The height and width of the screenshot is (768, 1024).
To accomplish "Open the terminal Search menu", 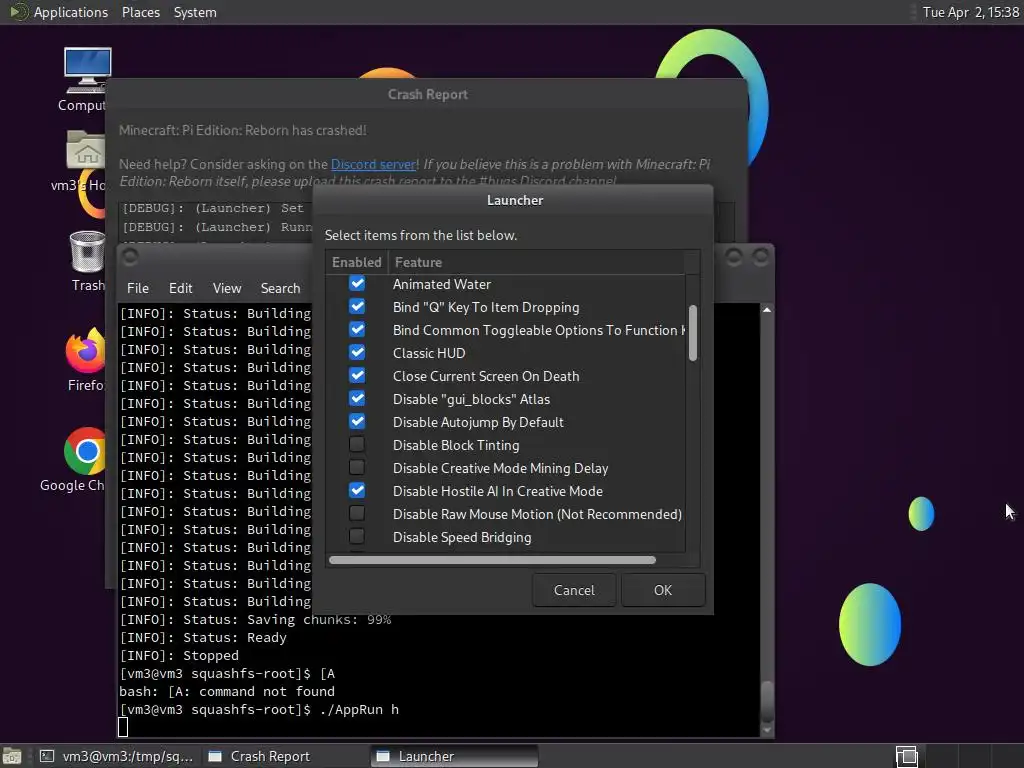I will click(280, 288).
